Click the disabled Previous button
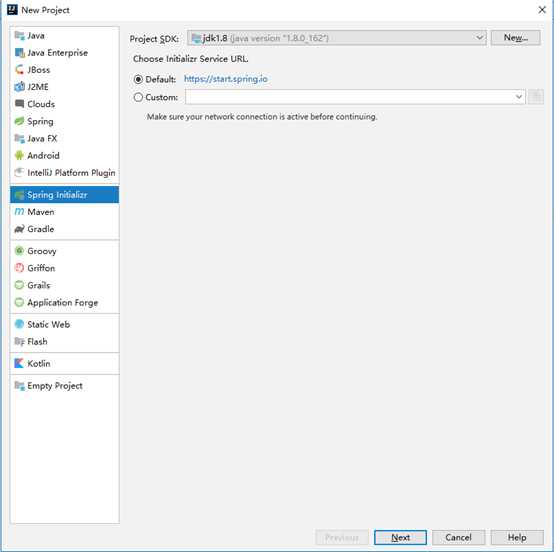 tap(342, 538)
